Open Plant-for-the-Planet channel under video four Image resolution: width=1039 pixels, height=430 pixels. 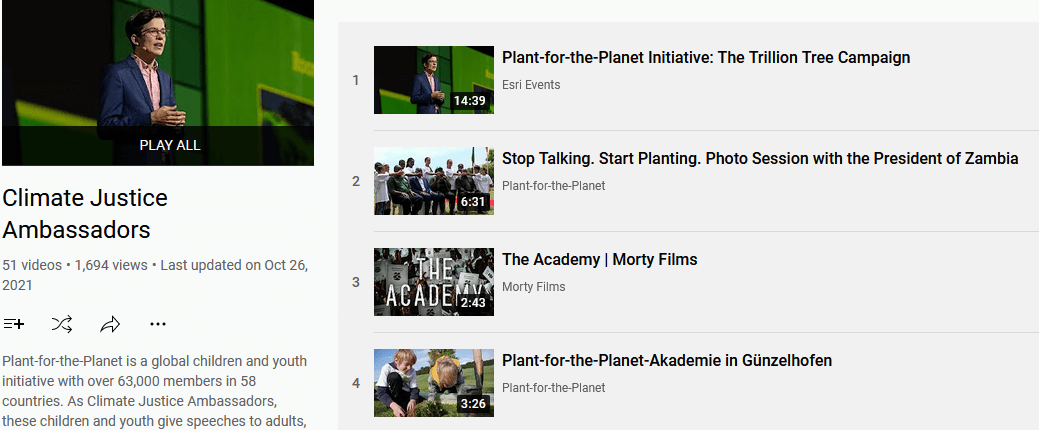pyautogui.click(x=553, y=388)
